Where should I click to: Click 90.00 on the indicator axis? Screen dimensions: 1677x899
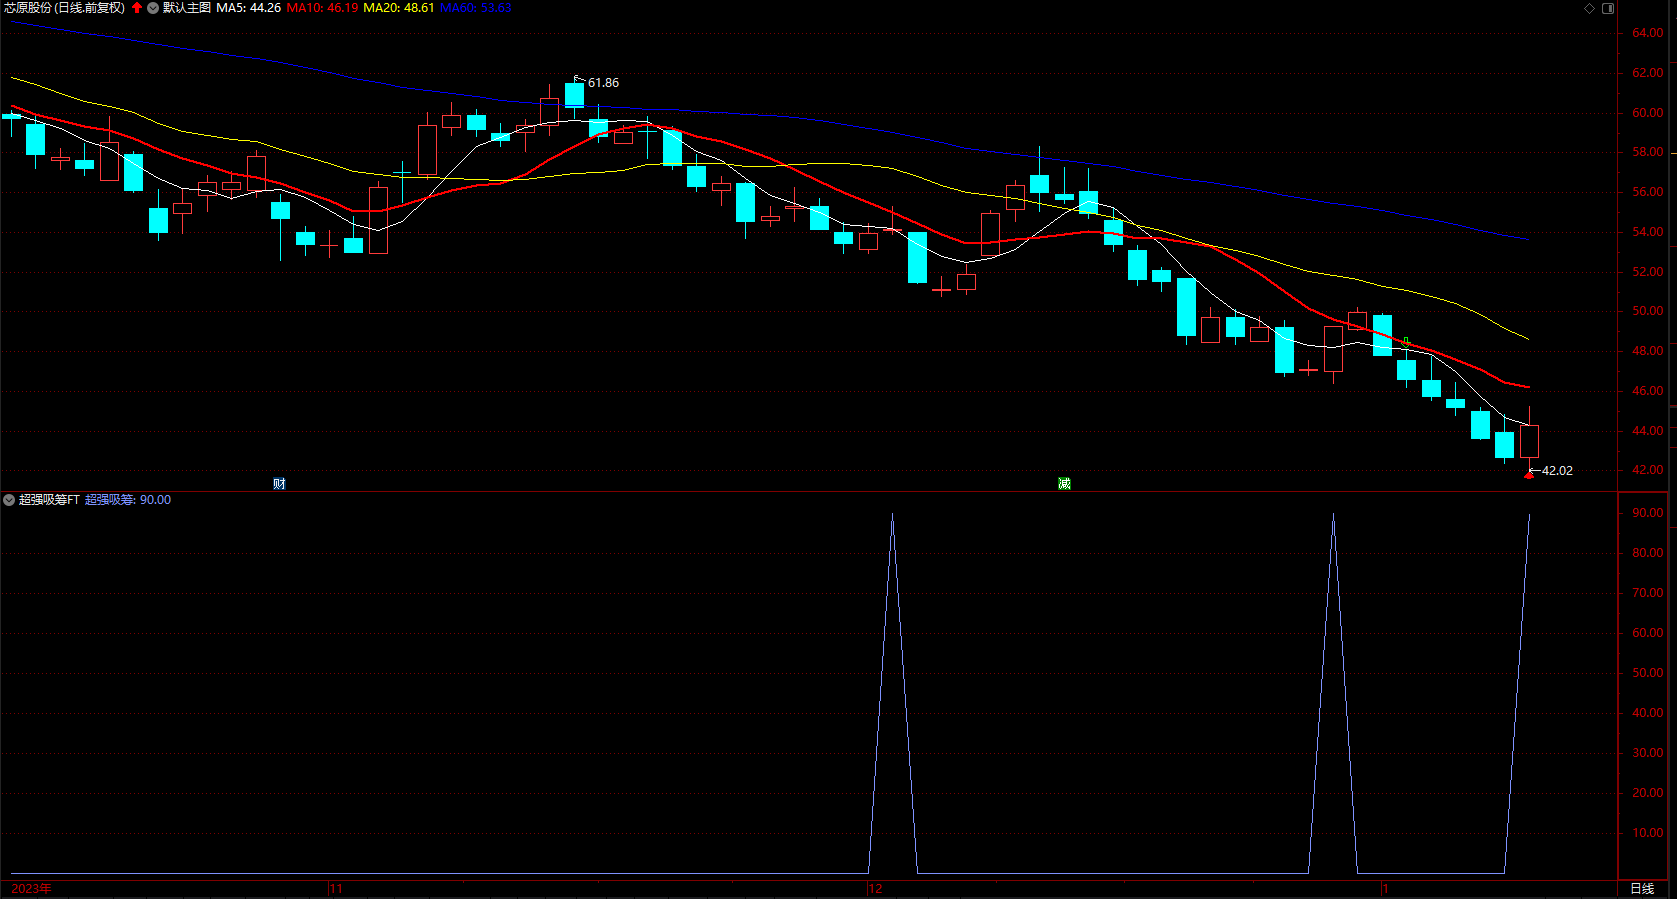point(1648,513)
